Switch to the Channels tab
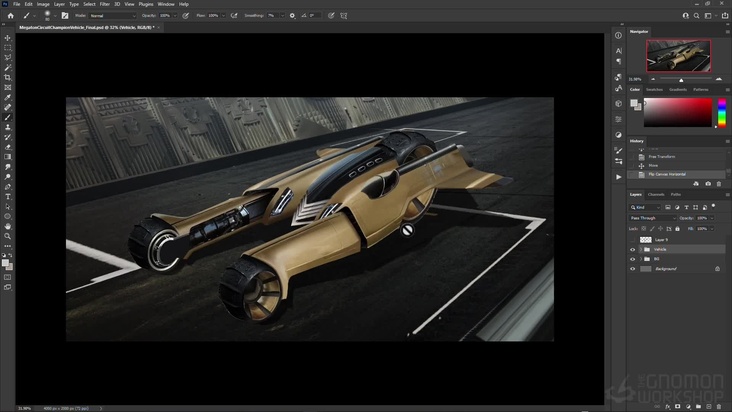Viewport: 732px width, 412px height. [x=656, y=194]
